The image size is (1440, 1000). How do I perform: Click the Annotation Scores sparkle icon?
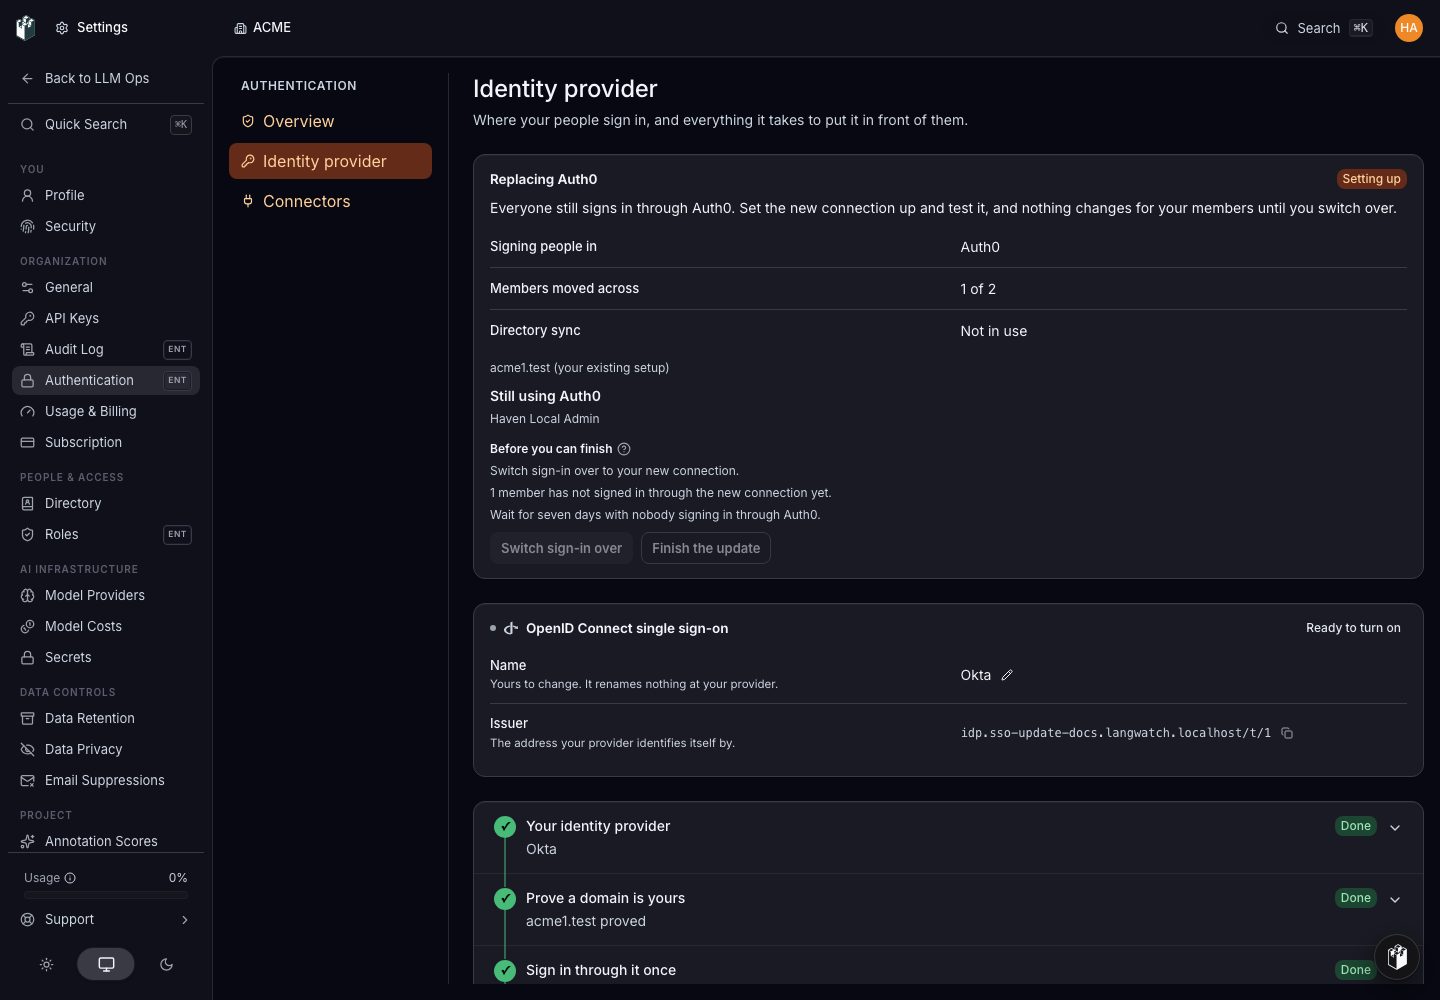[28, 841]
